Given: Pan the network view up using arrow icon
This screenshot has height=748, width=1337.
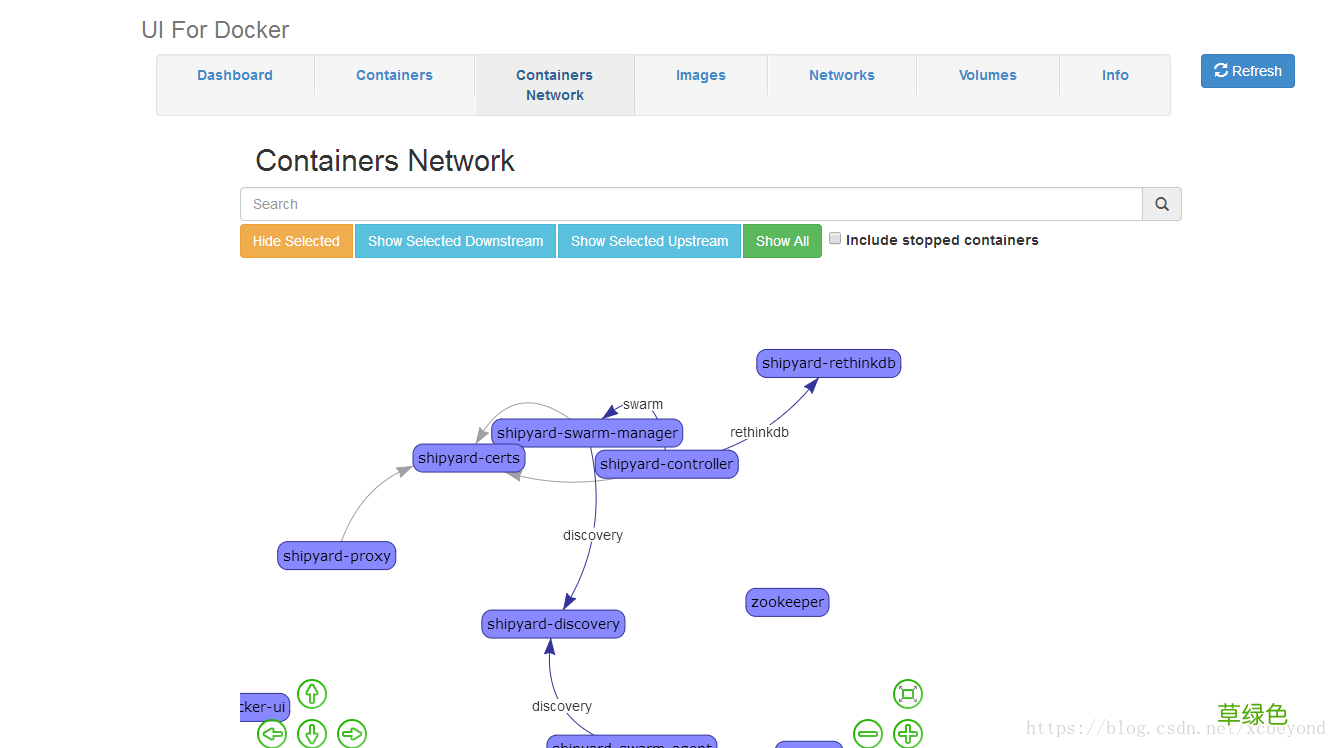Looking at the screenshot, I should pos(311,693).
